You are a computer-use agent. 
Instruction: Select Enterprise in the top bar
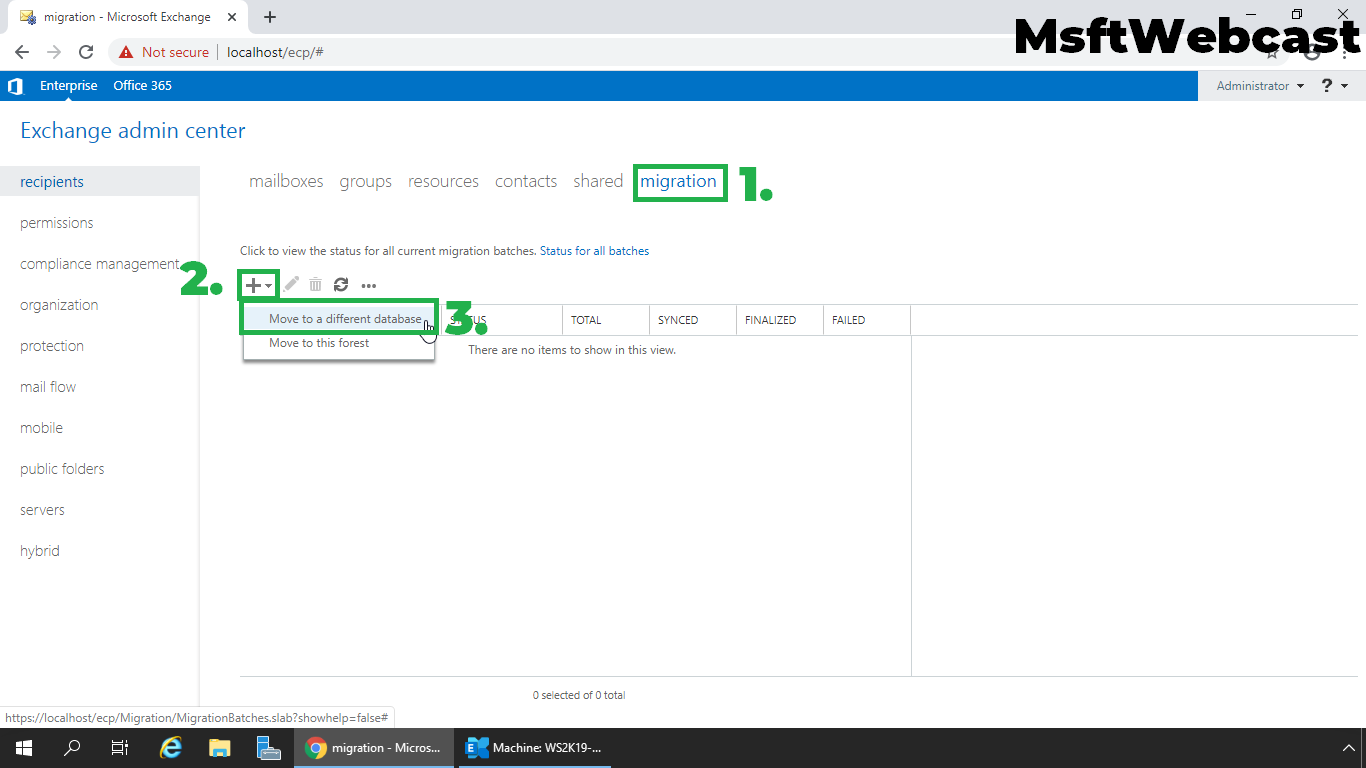click(69, 86)
